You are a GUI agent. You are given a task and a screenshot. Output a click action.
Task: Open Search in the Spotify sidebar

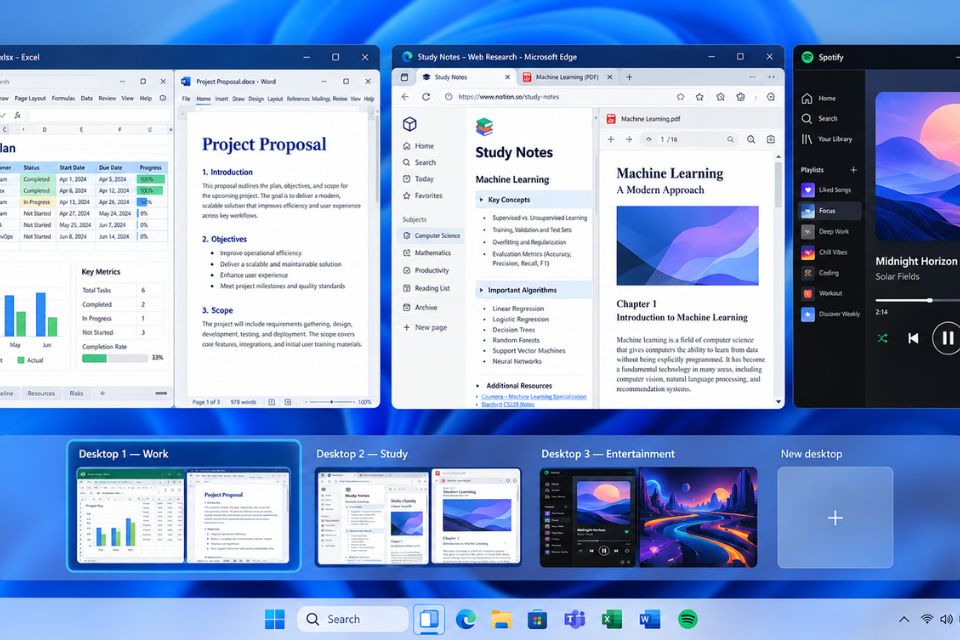(x=819, y=119)
